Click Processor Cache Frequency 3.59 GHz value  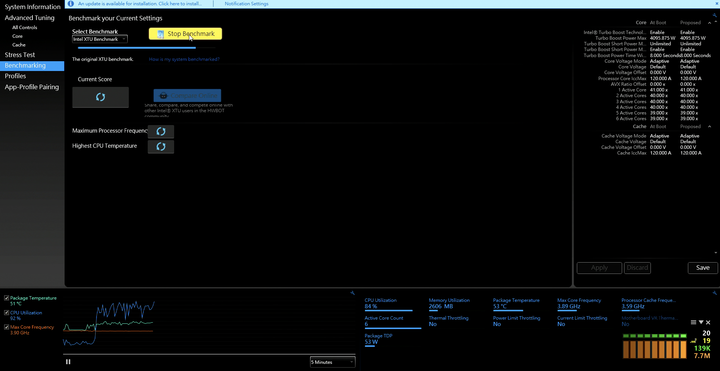(x=633, y=306)
